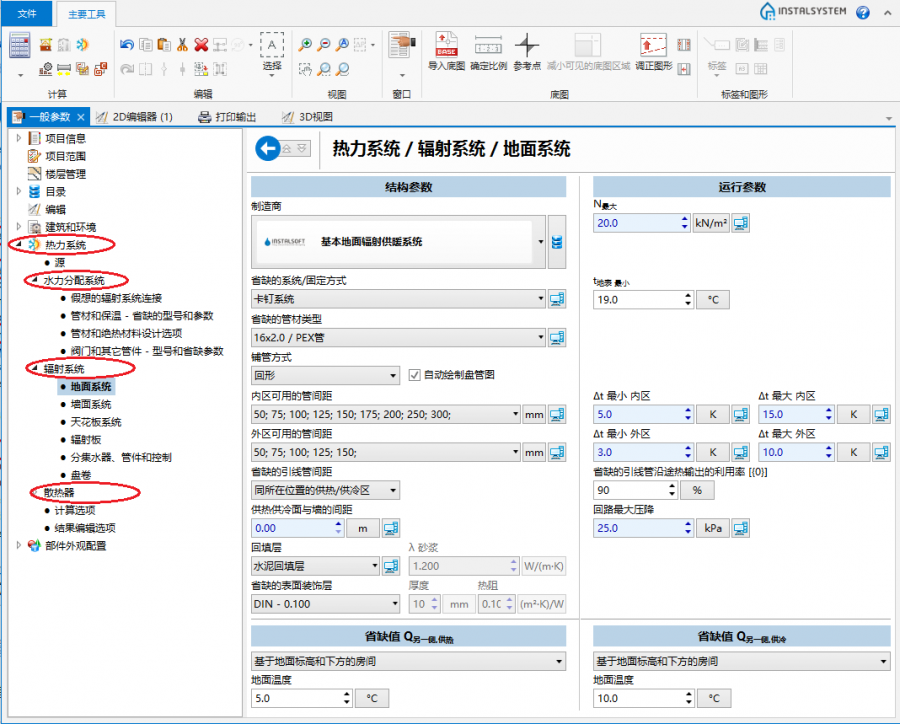Select 墙面系统 in the tree

coord(91,404)
